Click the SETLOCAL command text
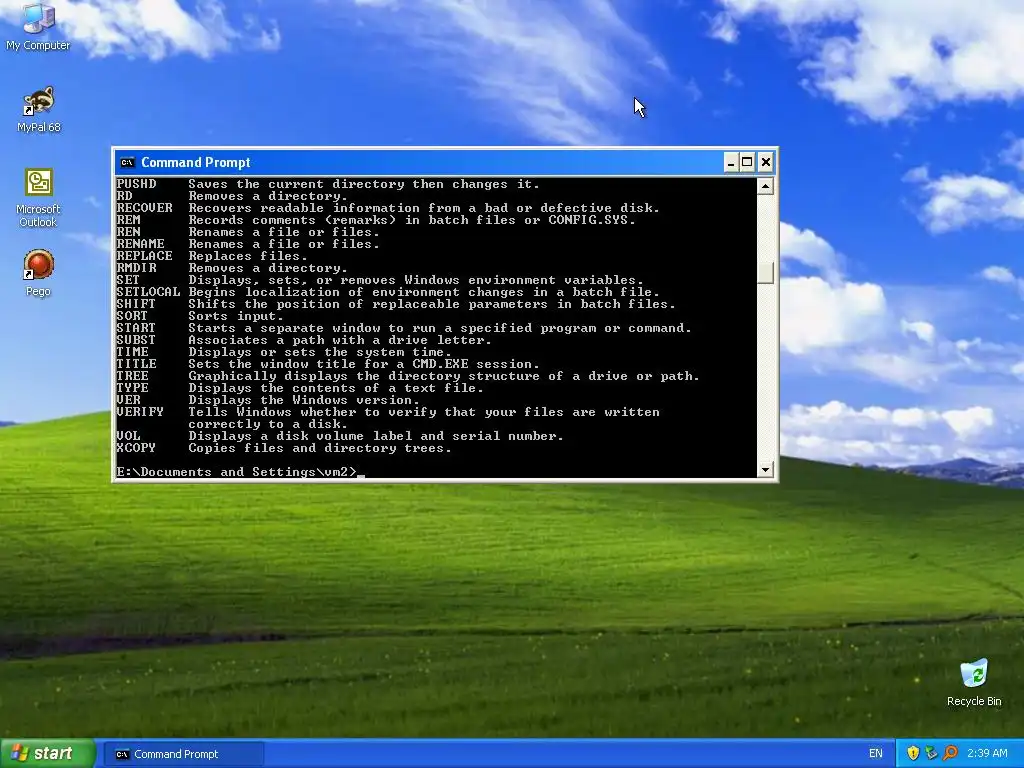The width and height of the screenshot is (1024, 768). [148, 292]
